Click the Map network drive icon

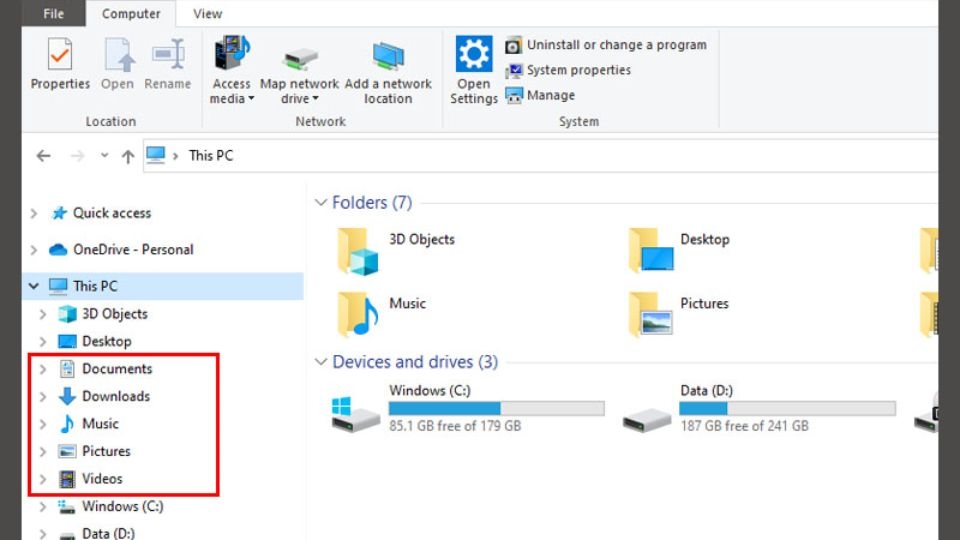tap(299, 59)
